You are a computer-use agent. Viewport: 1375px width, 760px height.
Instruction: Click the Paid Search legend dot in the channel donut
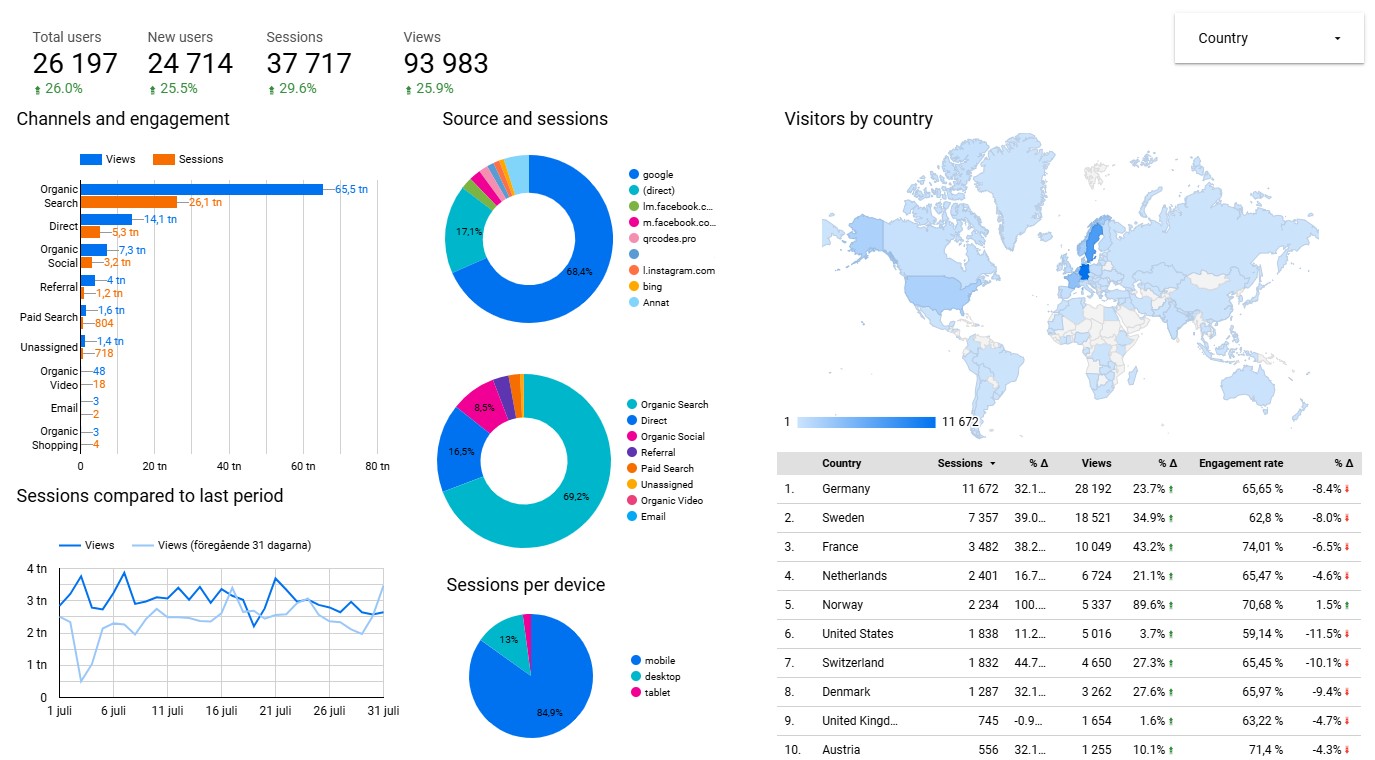(x=632, y=469)
